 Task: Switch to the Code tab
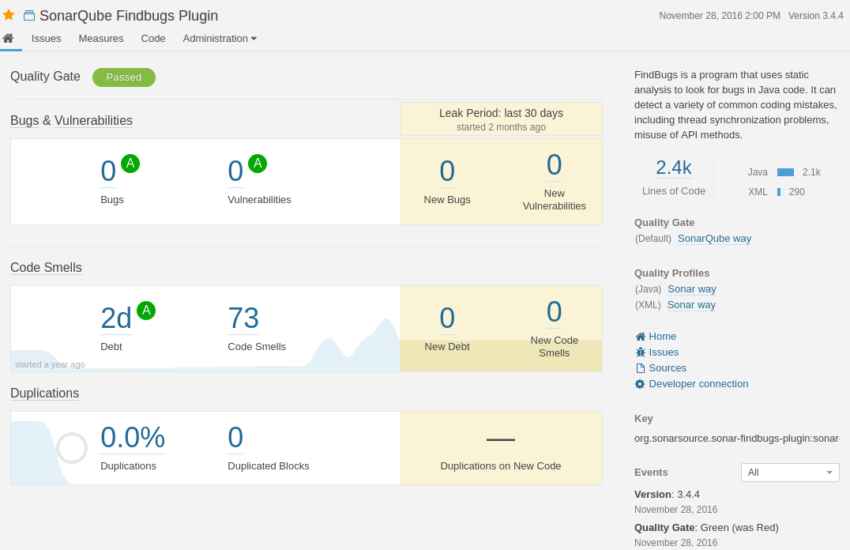click(x=153, y=38)
